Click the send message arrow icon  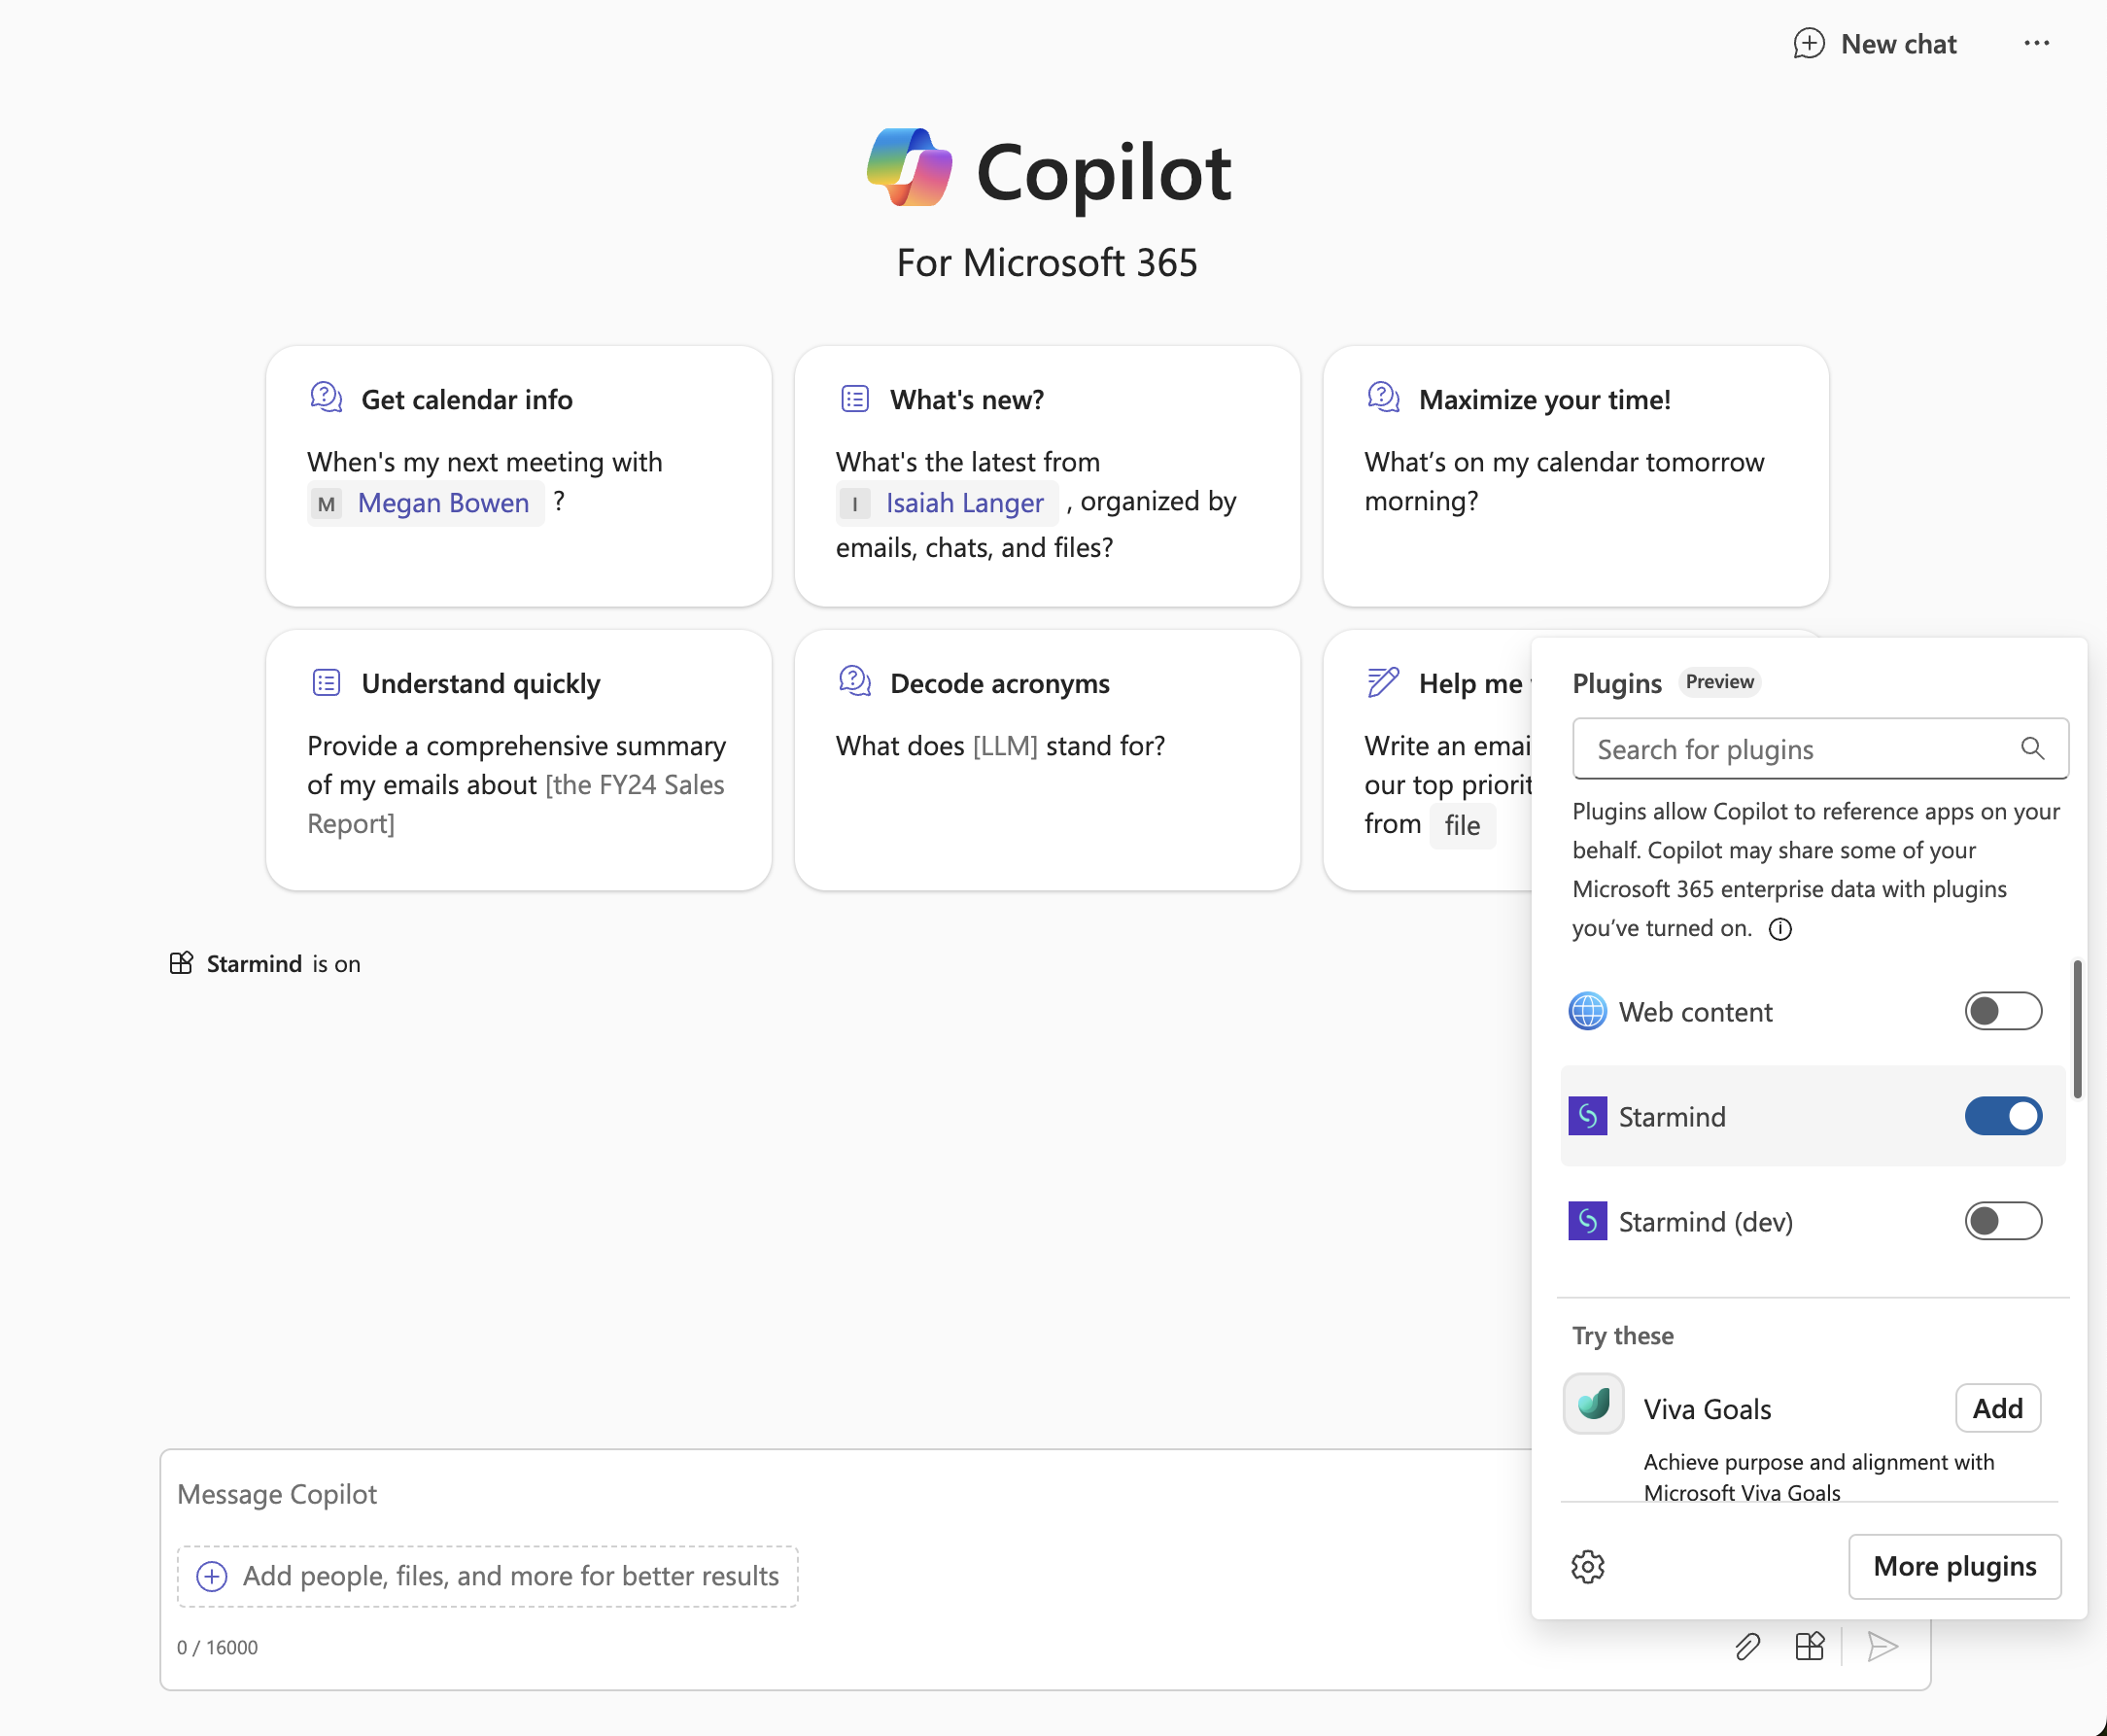pyautogui.click(x=1882, y=1646)
